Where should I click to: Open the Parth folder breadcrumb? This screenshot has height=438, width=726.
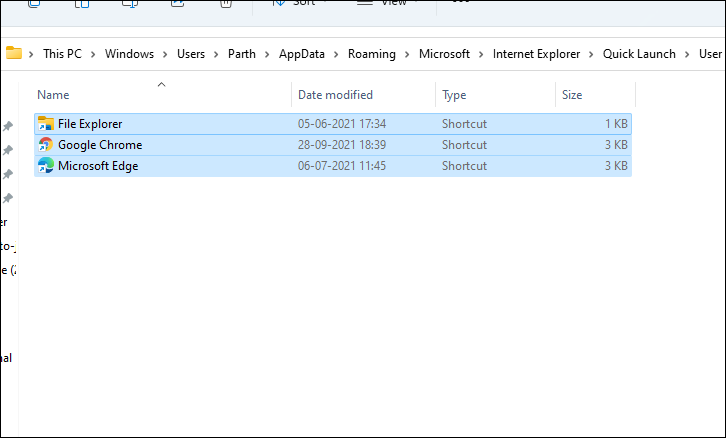[242, 54]
